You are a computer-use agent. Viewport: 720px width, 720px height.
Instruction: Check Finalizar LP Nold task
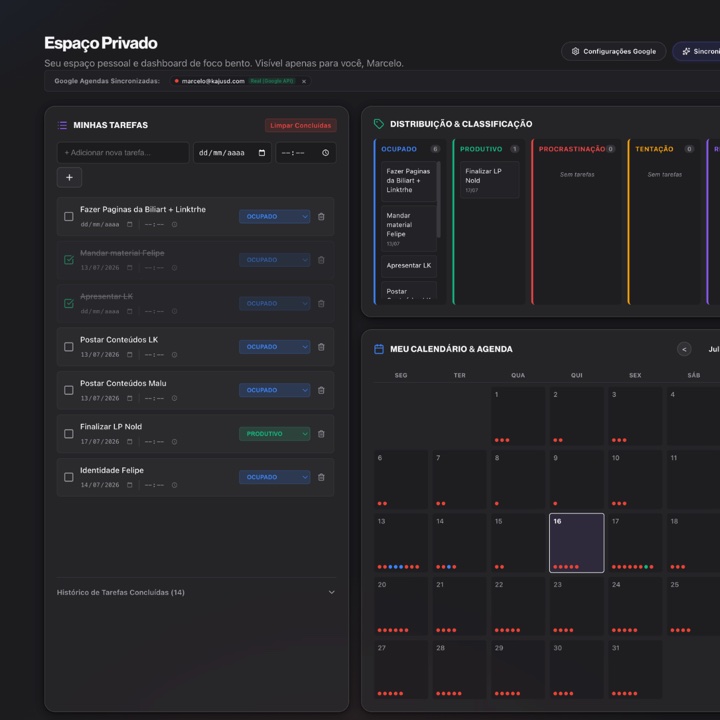coord(69,434)
